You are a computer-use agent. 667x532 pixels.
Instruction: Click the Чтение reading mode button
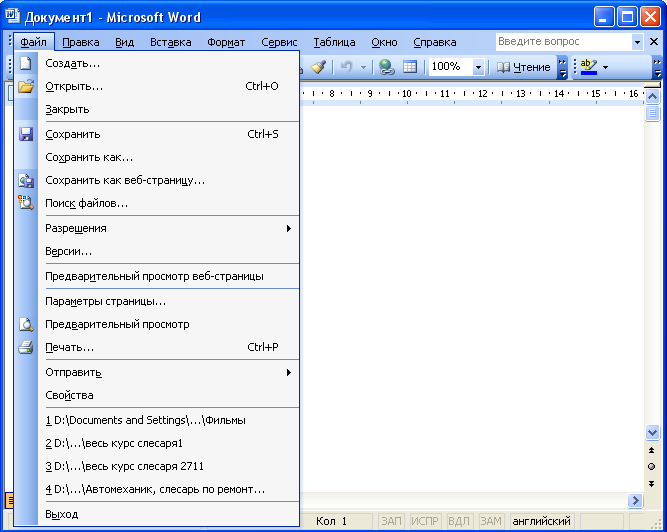click(524, 67)
